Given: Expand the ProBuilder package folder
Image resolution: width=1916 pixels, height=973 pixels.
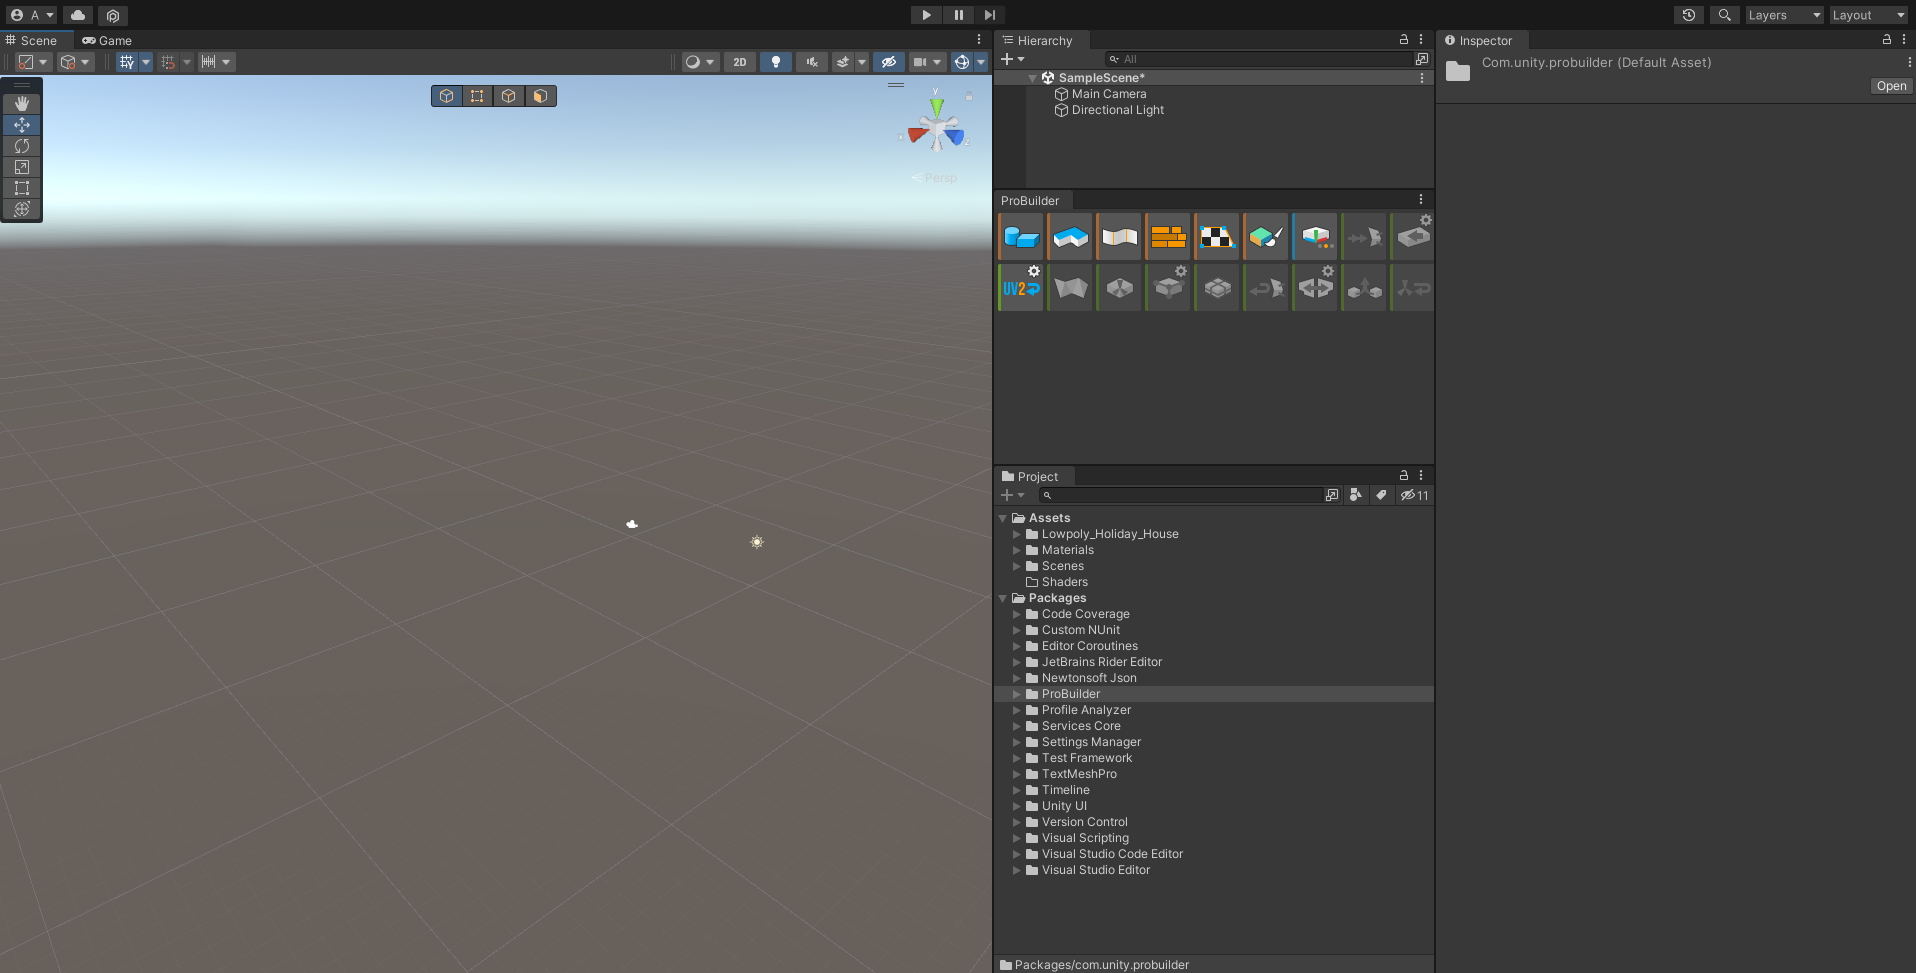Looking at the screenshot, I should (1017, 694).
